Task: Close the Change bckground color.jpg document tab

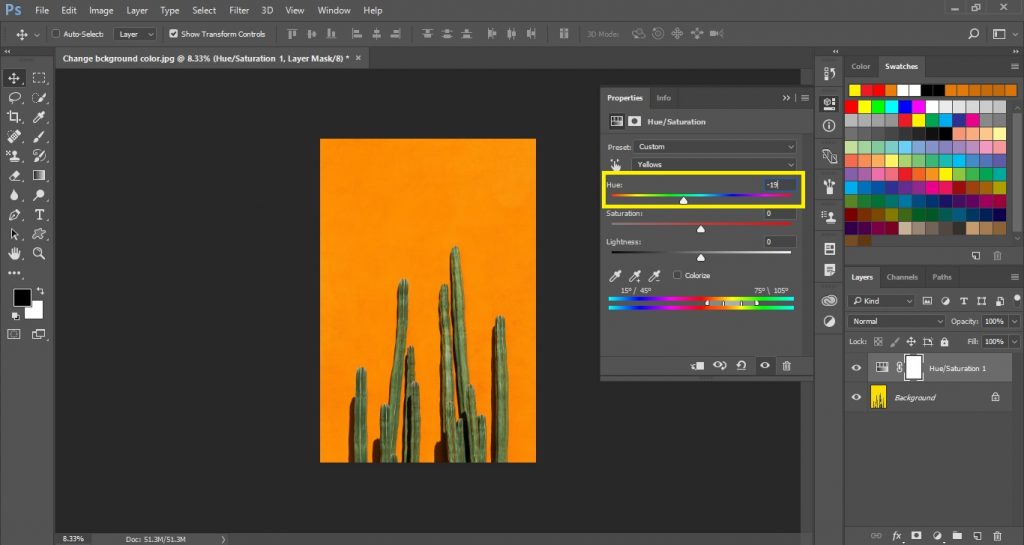Action: (x=358, y=58)
